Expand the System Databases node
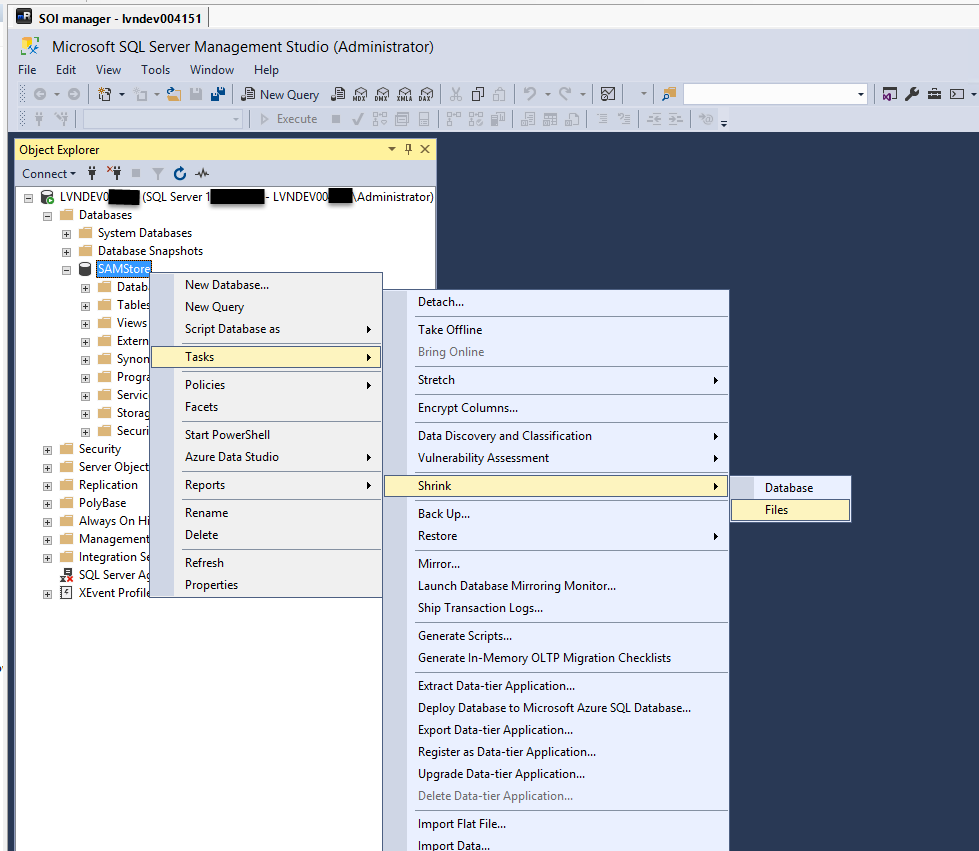The width and height of the screenshot is (979, 851). click(66, 233)
